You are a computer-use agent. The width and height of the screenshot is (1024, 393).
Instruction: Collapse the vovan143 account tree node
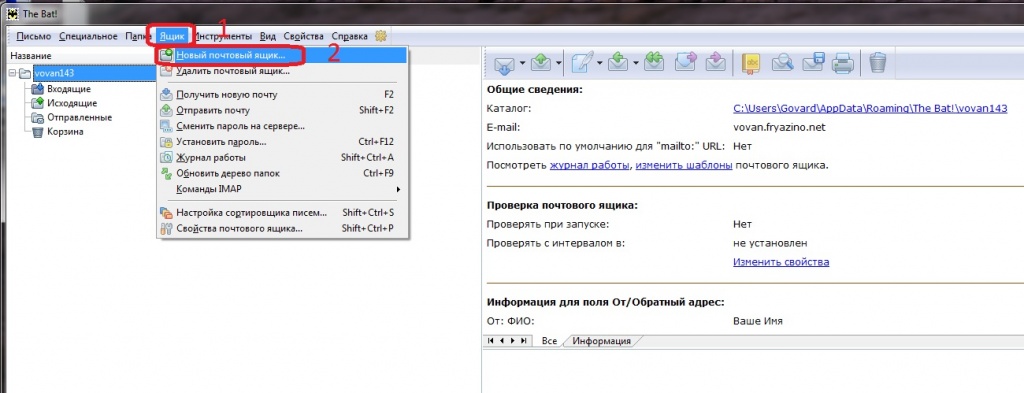[11, 73]
